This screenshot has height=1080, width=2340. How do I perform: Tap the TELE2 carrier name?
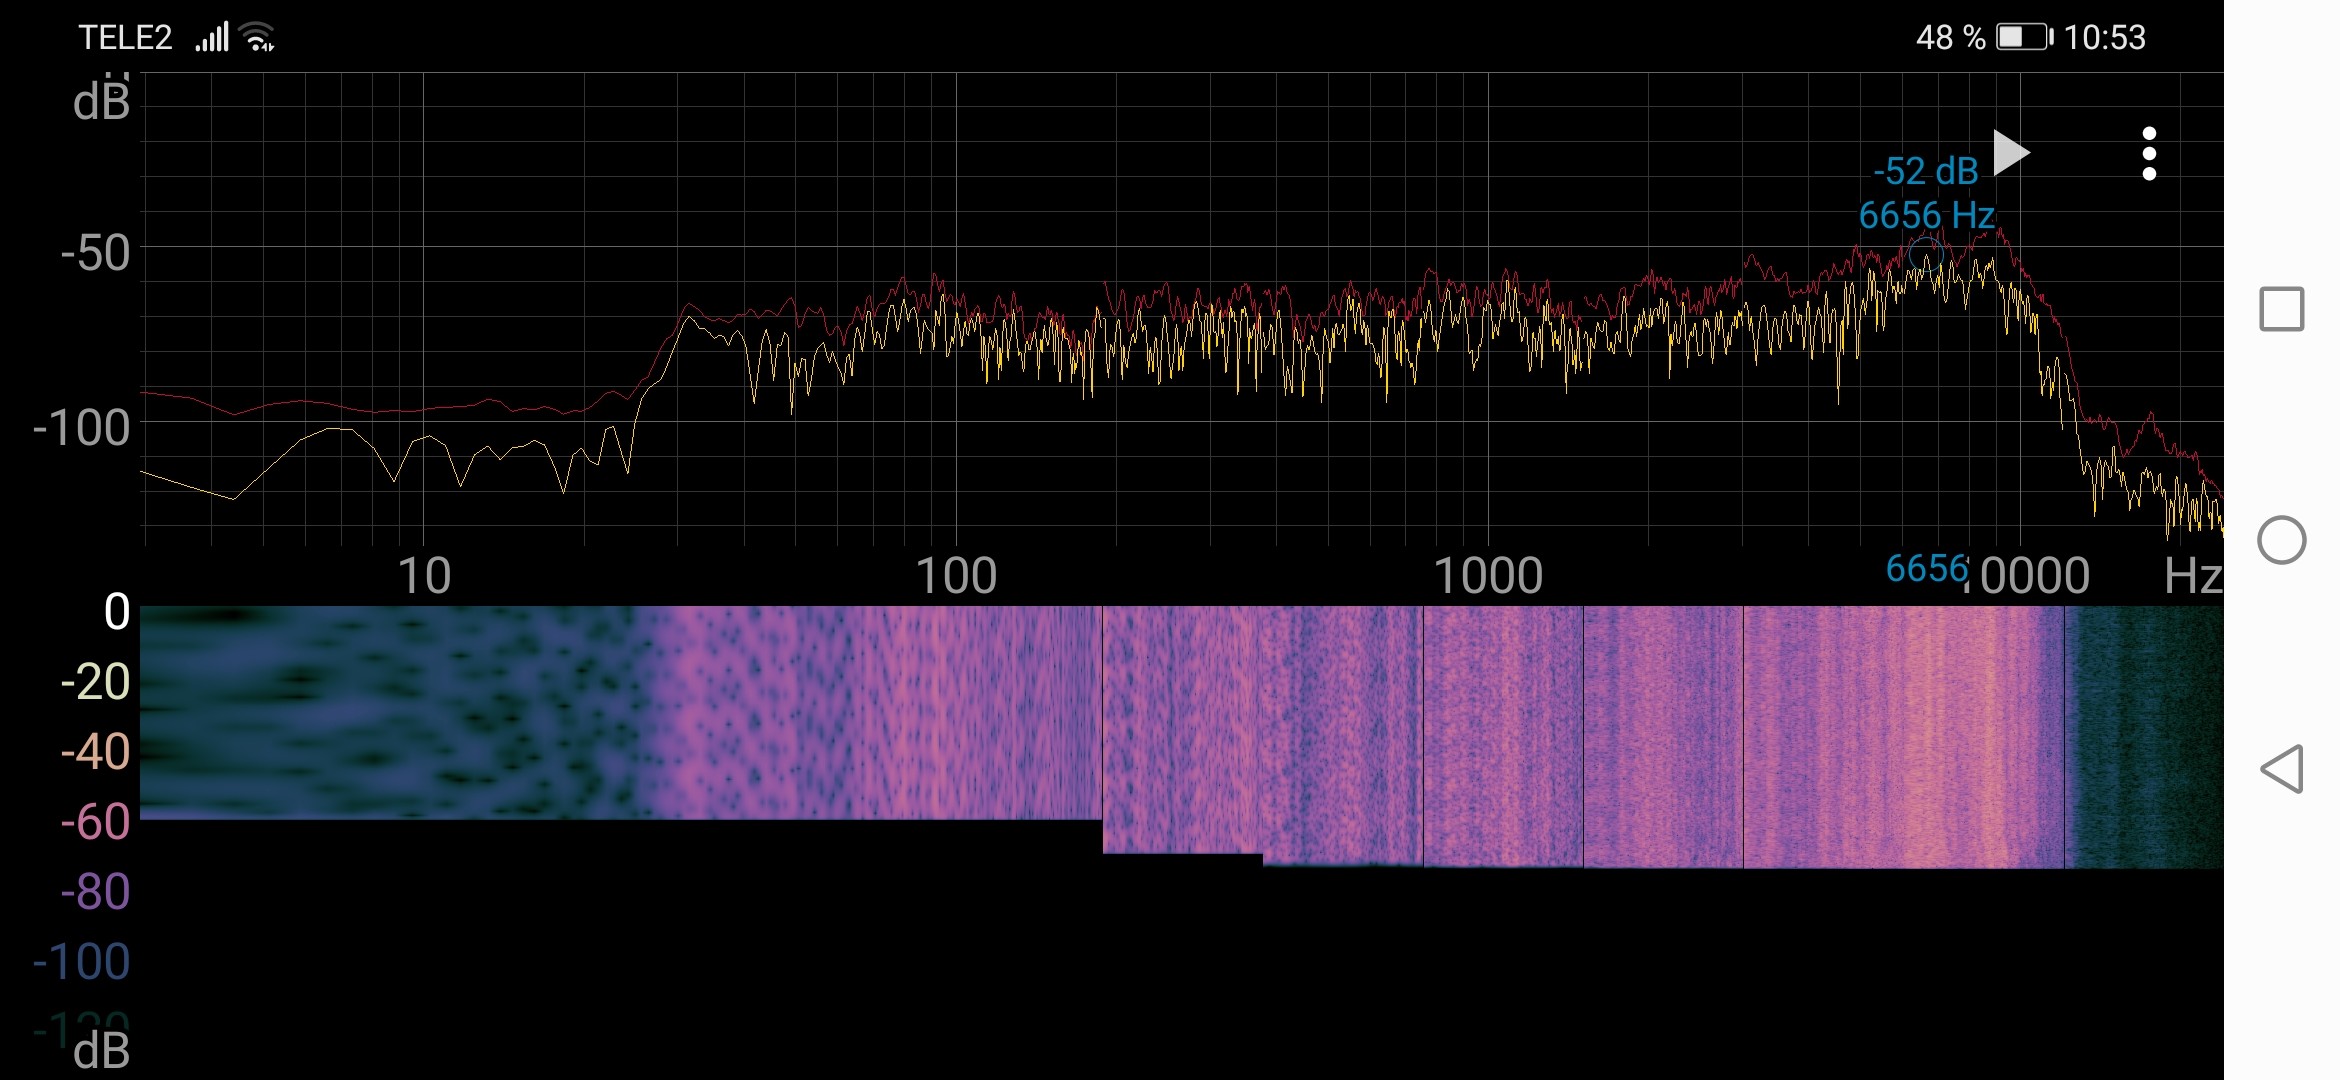point(125,38)
